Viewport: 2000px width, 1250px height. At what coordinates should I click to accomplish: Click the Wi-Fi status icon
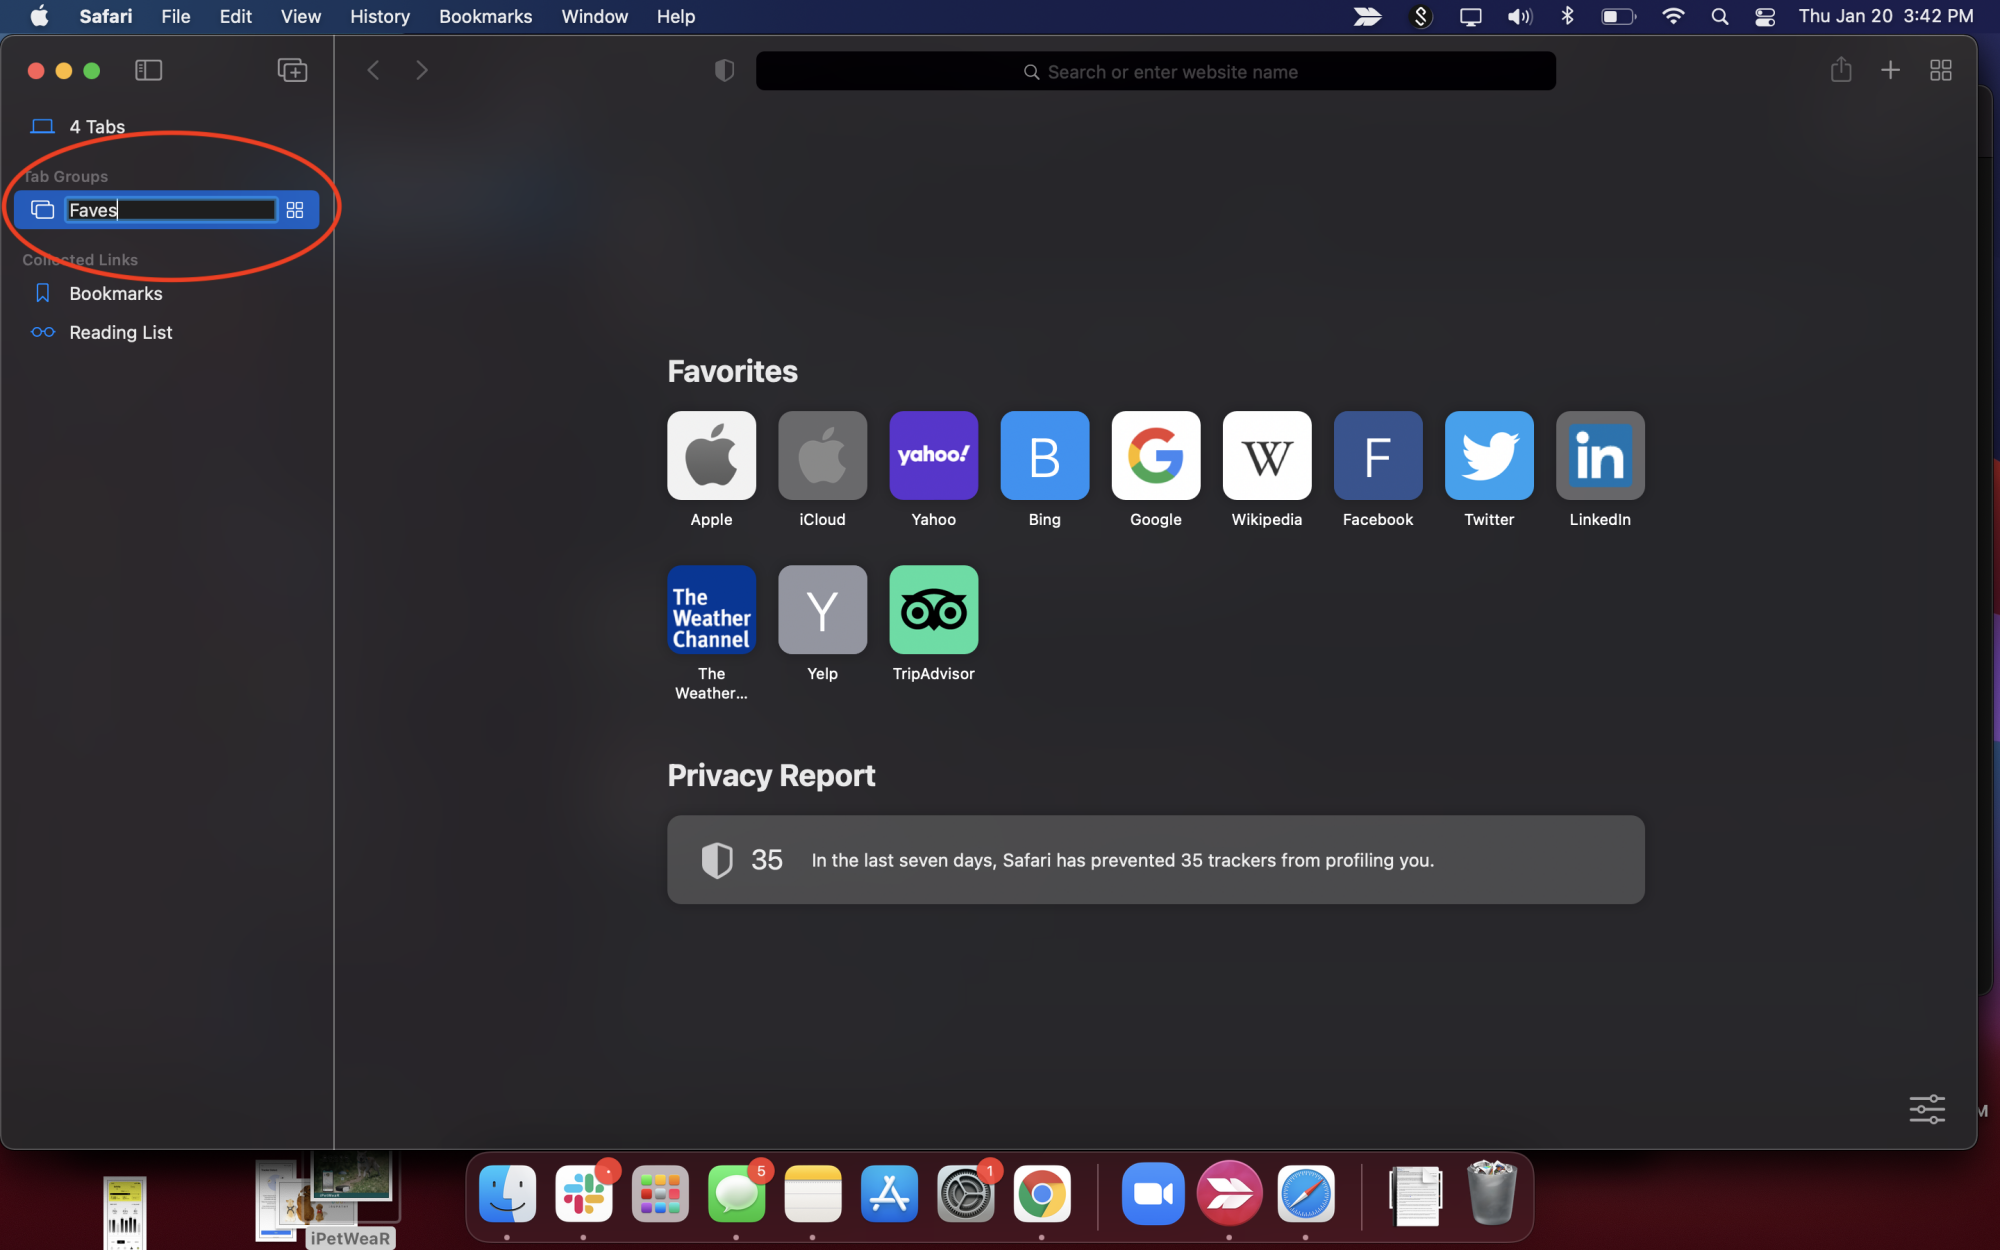point(1672,16)
